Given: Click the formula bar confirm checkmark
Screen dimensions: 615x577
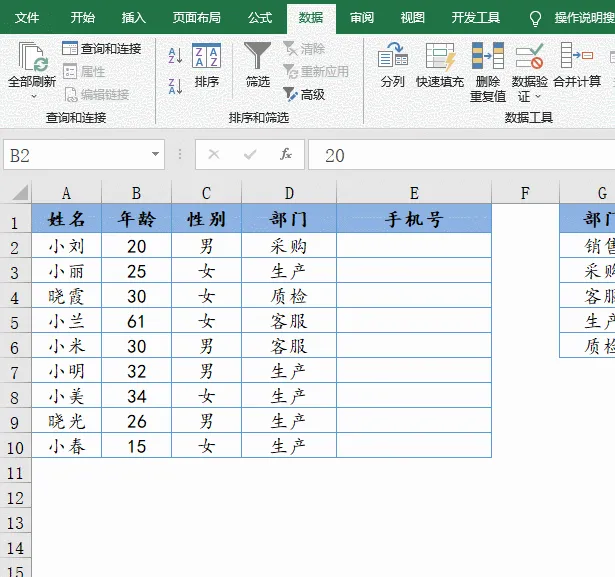Looking at the screenshot, I should point(250,155).
